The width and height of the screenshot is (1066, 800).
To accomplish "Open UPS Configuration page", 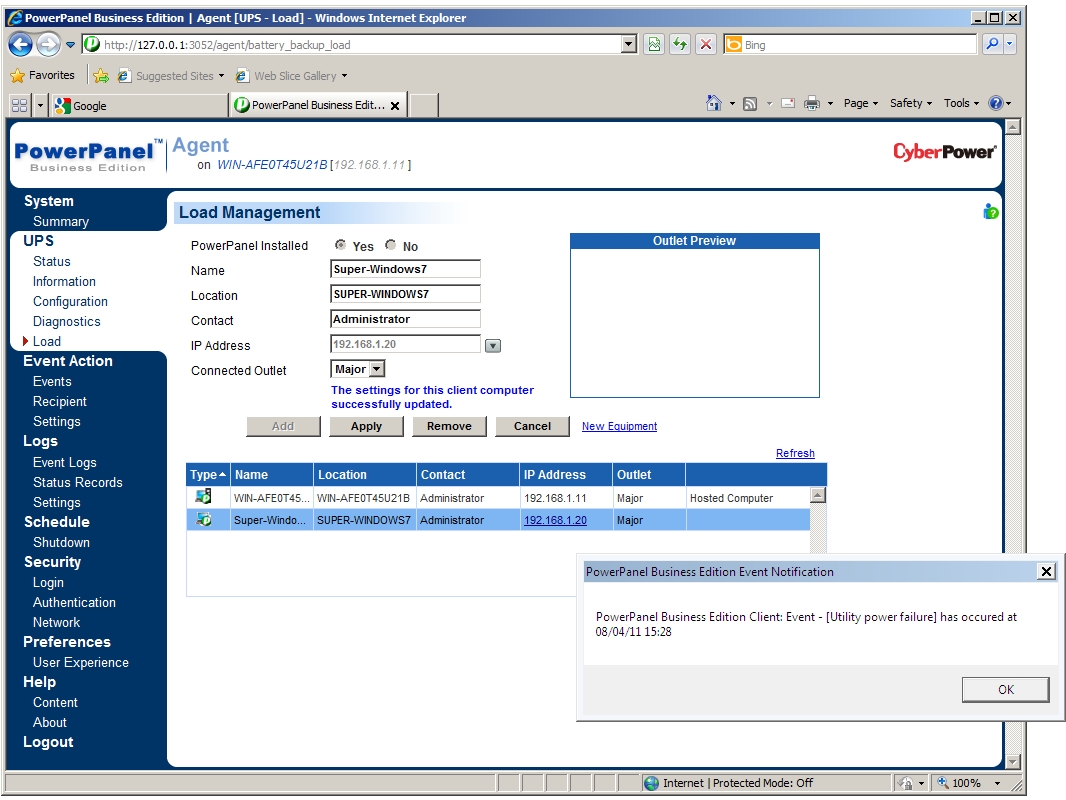I will (x=70, y=302).
